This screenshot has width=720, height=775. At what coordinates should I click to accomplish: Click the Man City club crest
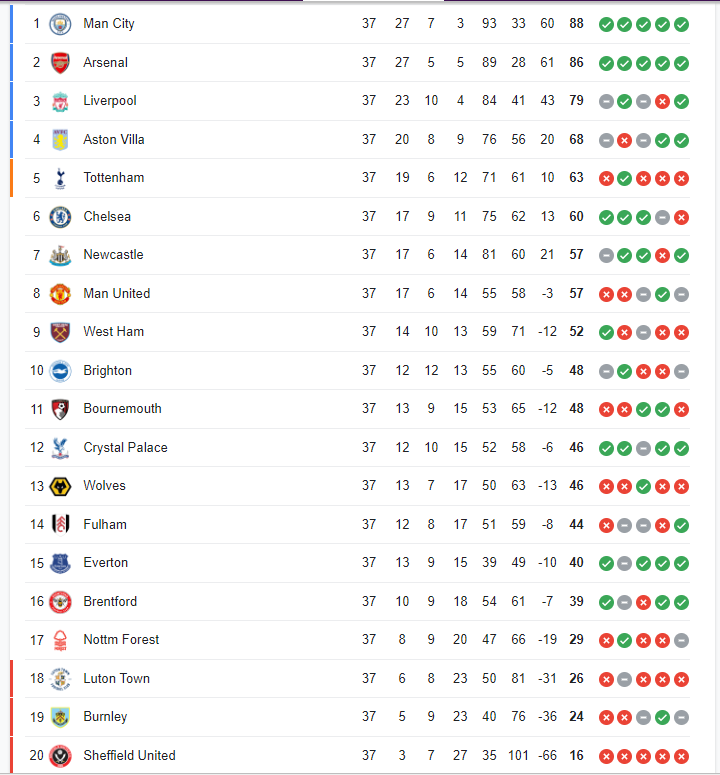point(60,24)
